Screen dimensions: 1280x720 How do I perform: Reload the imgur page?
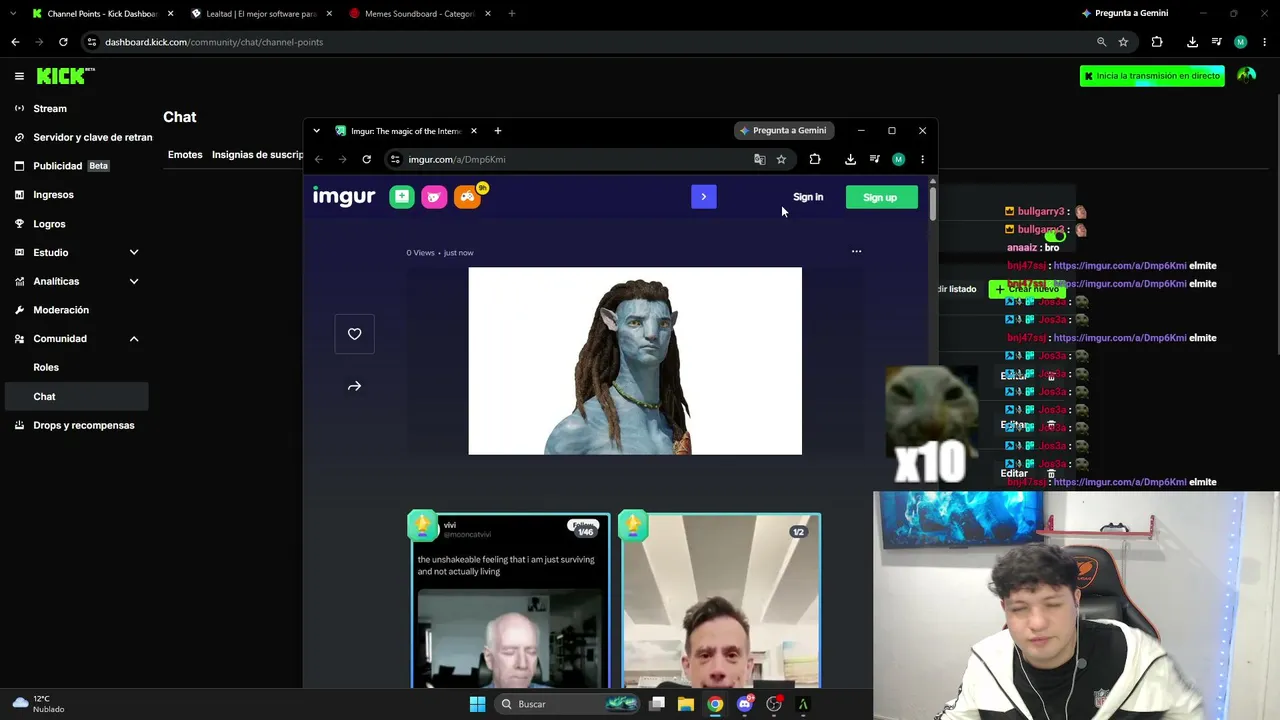click(x=367, y=160)
